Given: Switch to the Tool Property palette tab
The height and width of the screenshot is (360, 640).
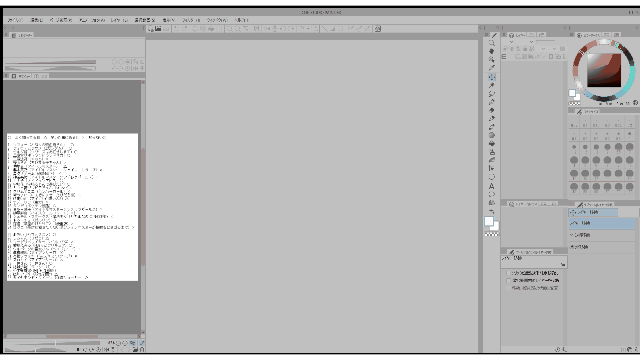Looking at the screenshot, I should click(x=530, y=252).
